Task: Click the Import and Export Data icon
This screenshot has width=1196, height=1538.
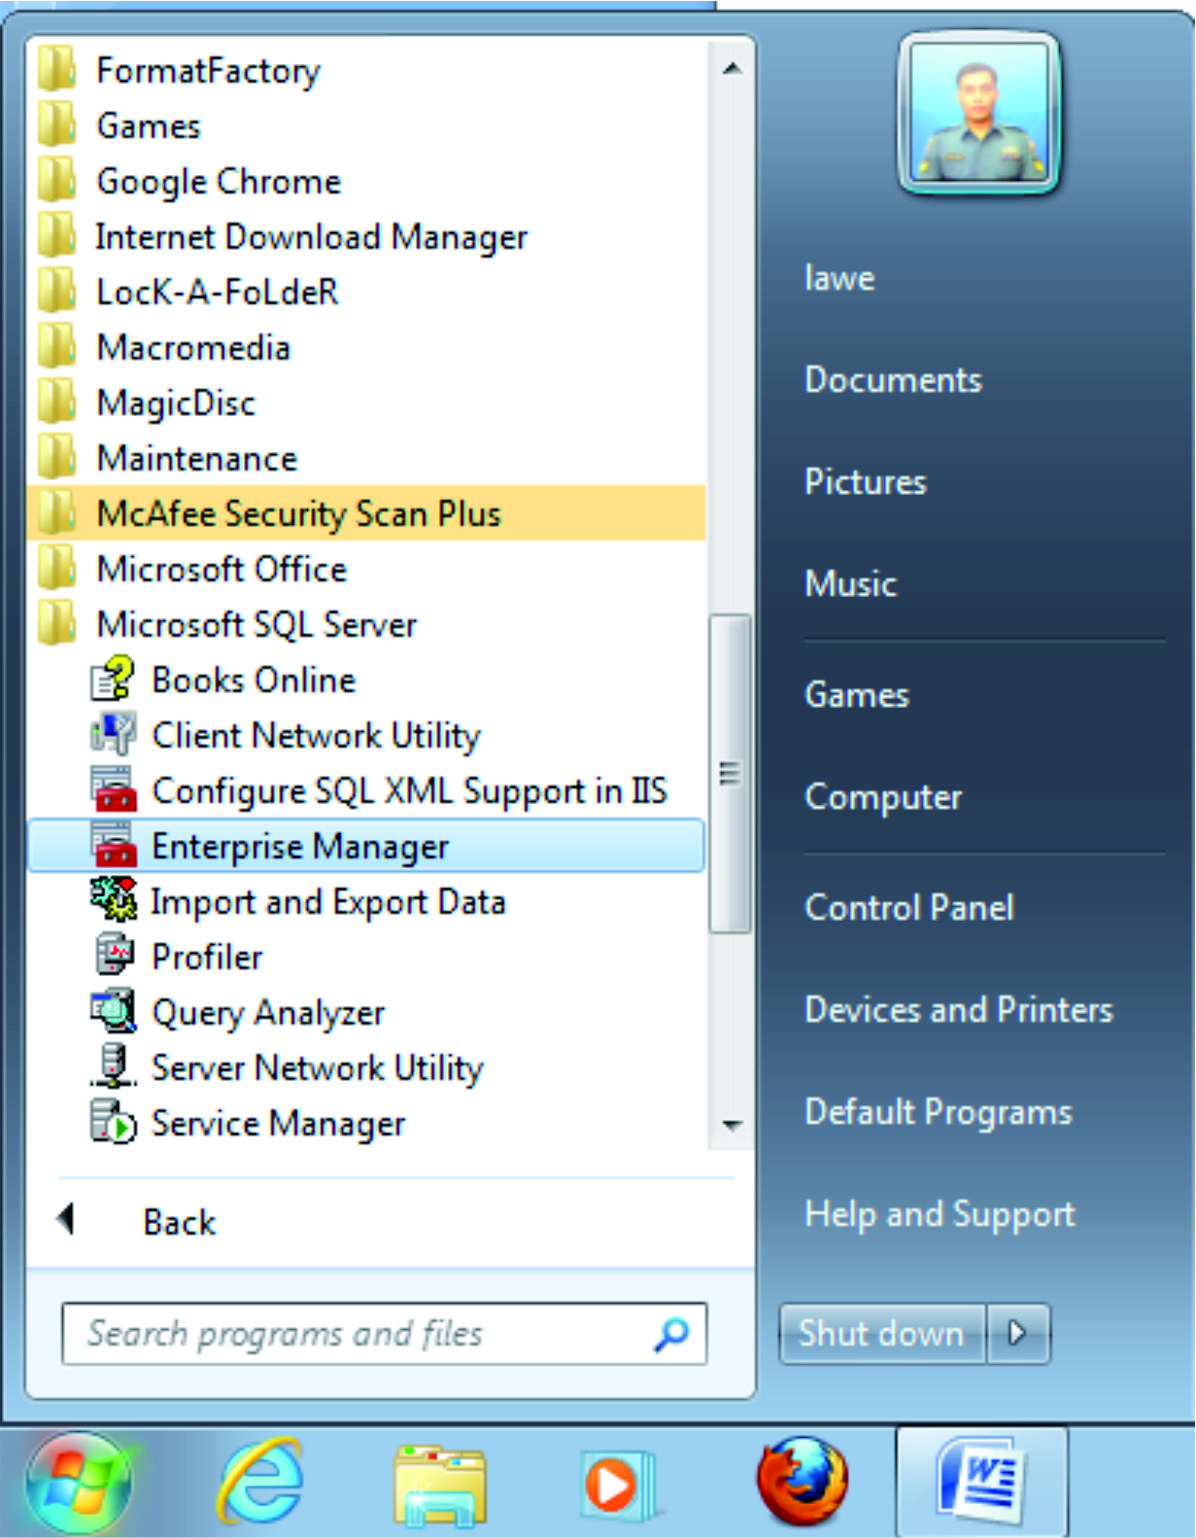Action: (113, 900)
